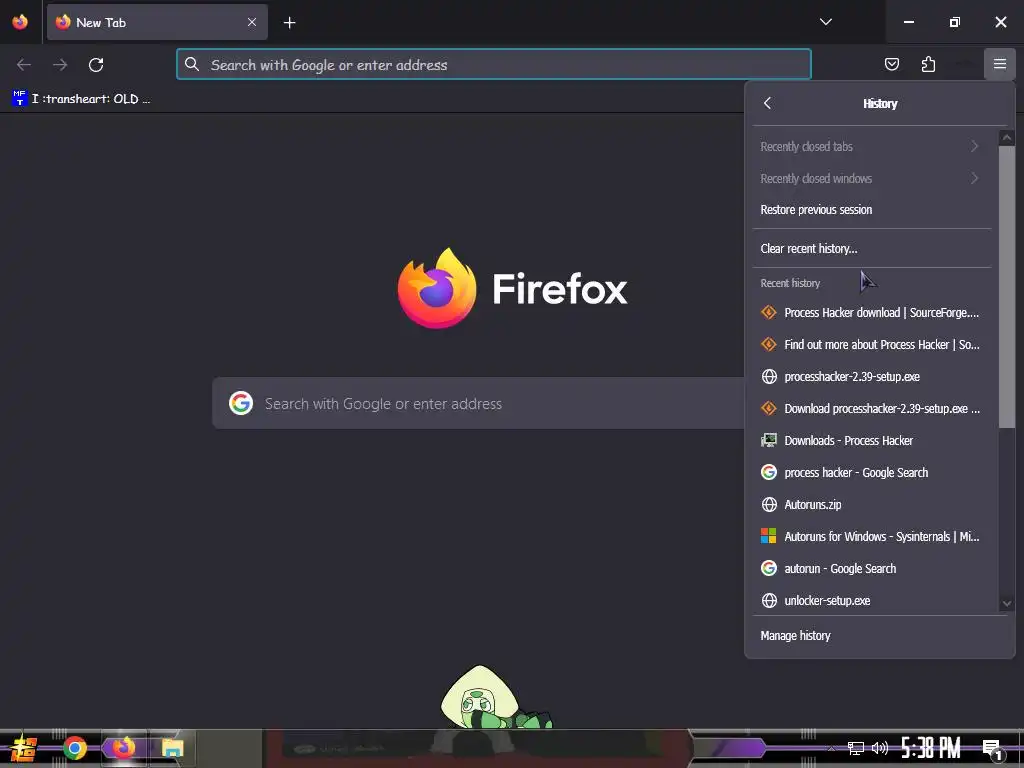Viewport: 1024px width, 768px height.
Task: Select Restore previous session
Action: [871, 210]
